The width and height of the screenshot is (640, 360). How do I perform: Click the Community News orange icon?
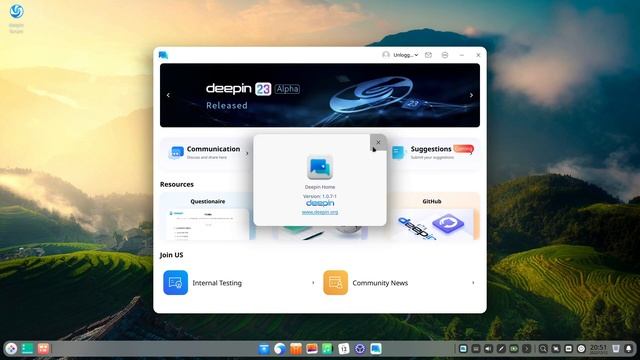click(336, 282)
